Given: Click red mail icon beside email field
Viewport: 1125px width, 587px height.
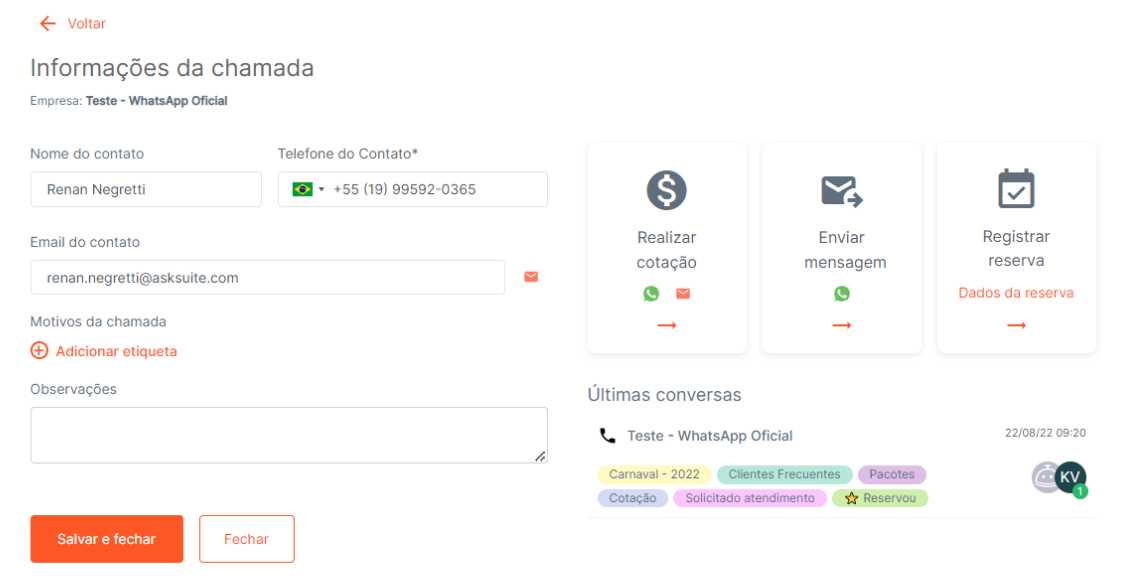Looking at the screenshot, I should click(x=531, y=277).
